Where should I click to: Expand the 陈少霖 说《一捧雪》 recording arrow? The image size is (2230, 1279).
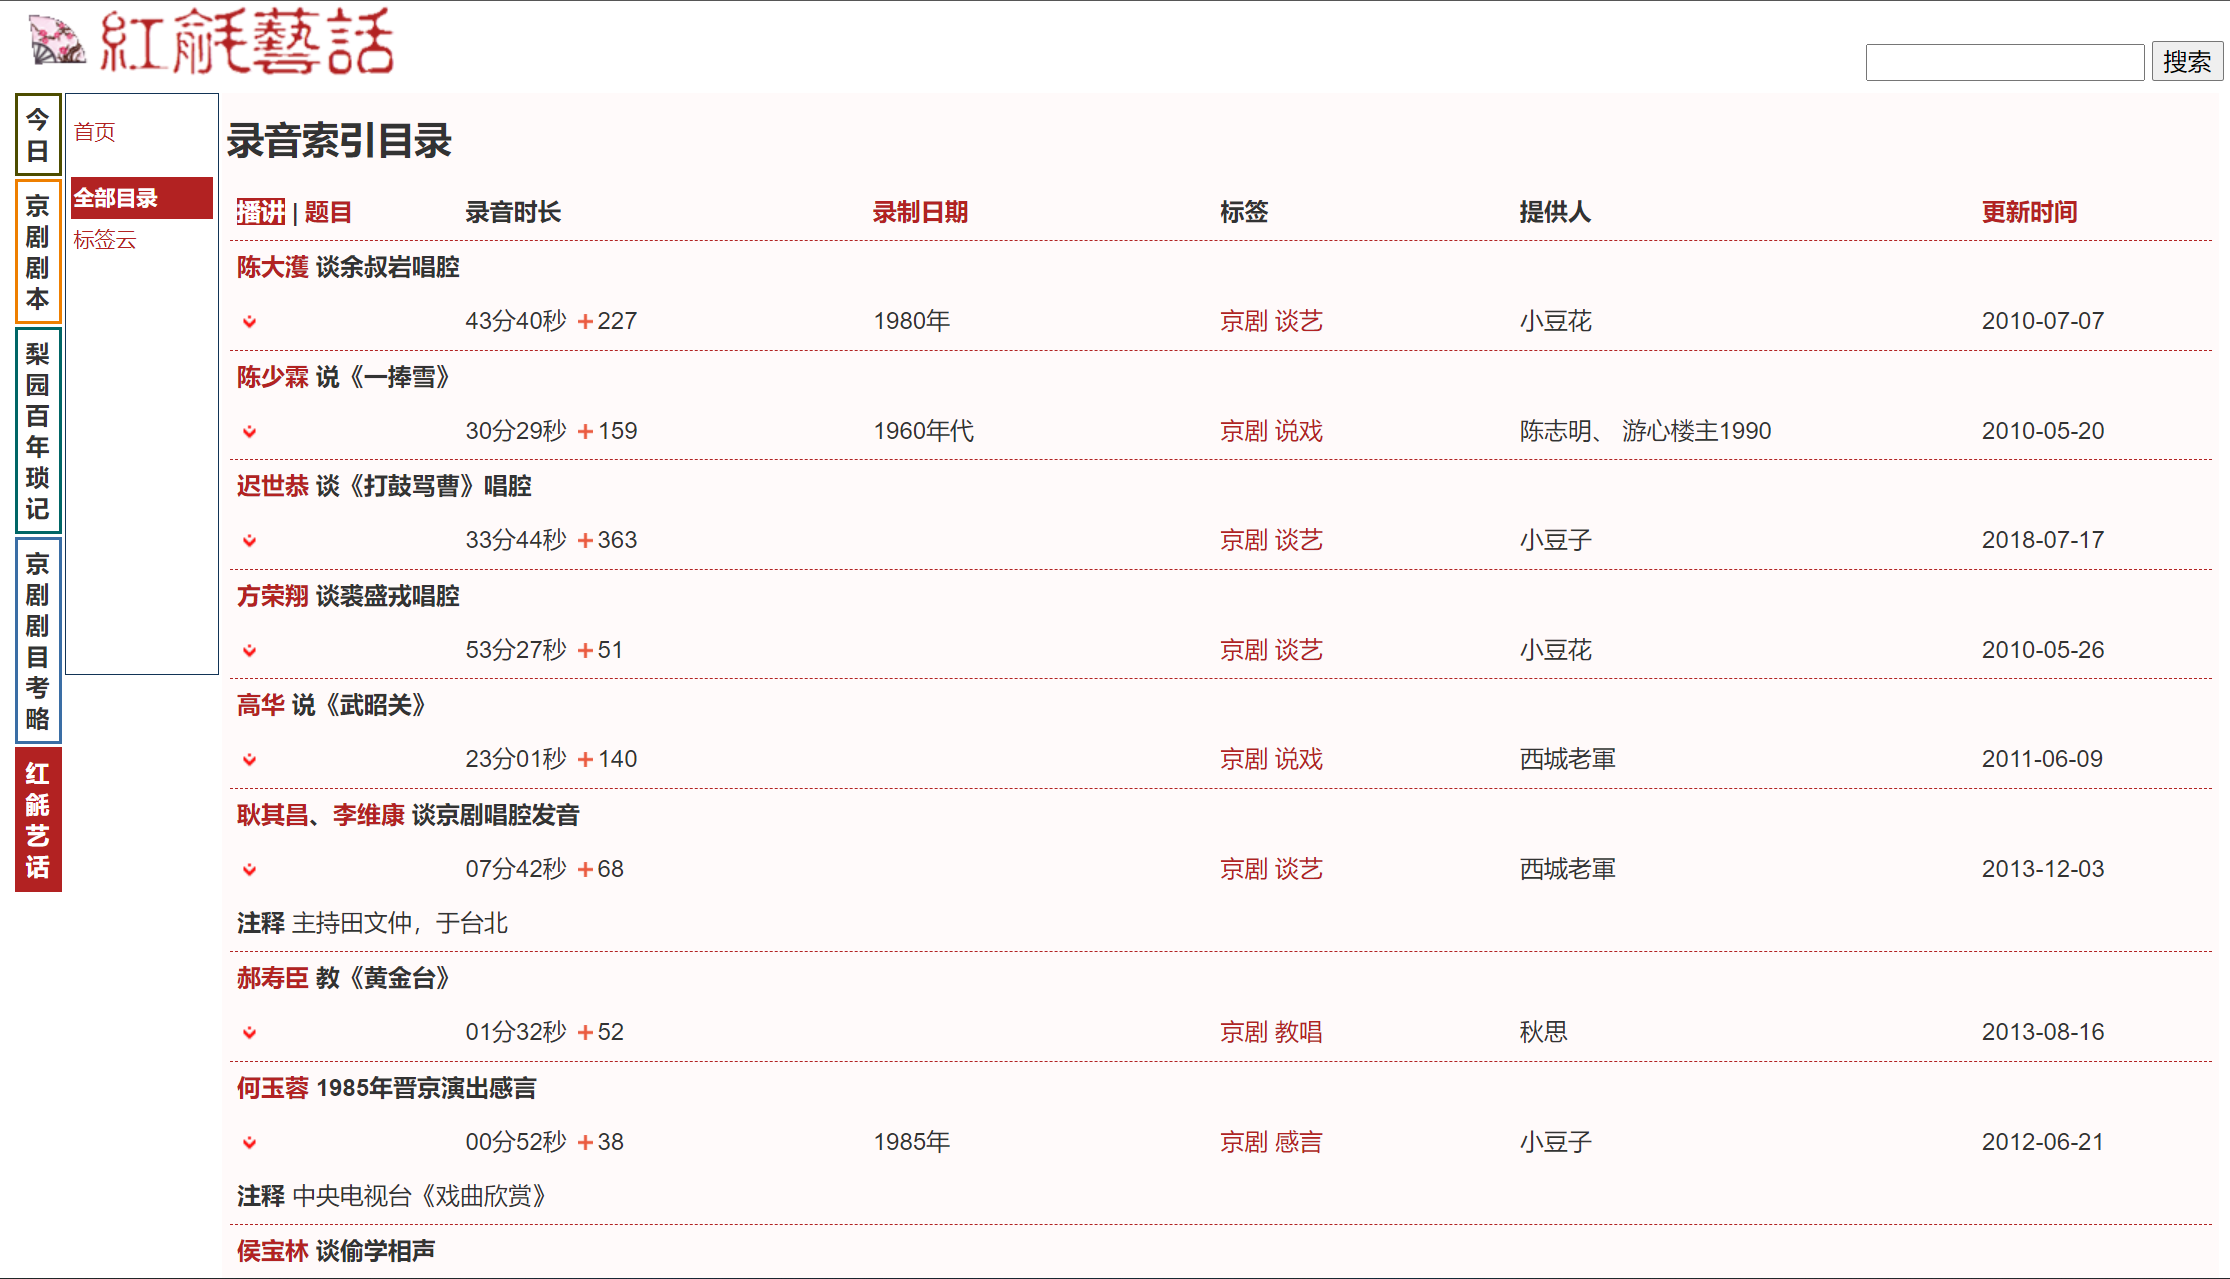coord(250,432)
